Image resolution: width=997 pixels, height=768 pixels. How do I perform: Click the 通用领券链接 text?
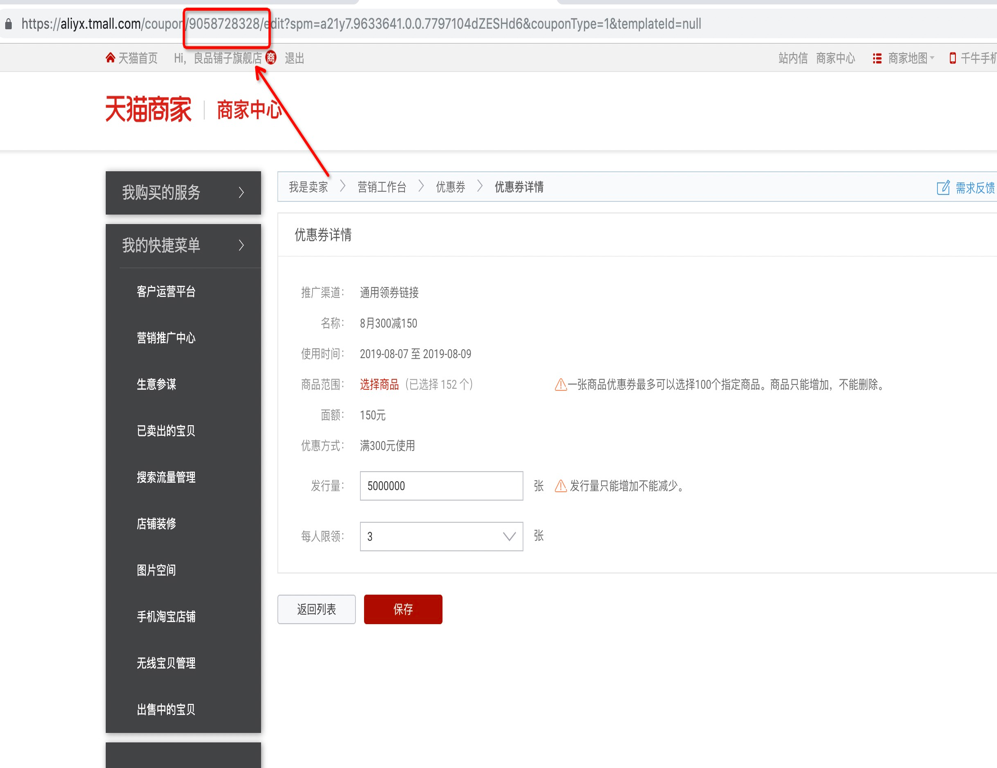[x=389, y=292]
